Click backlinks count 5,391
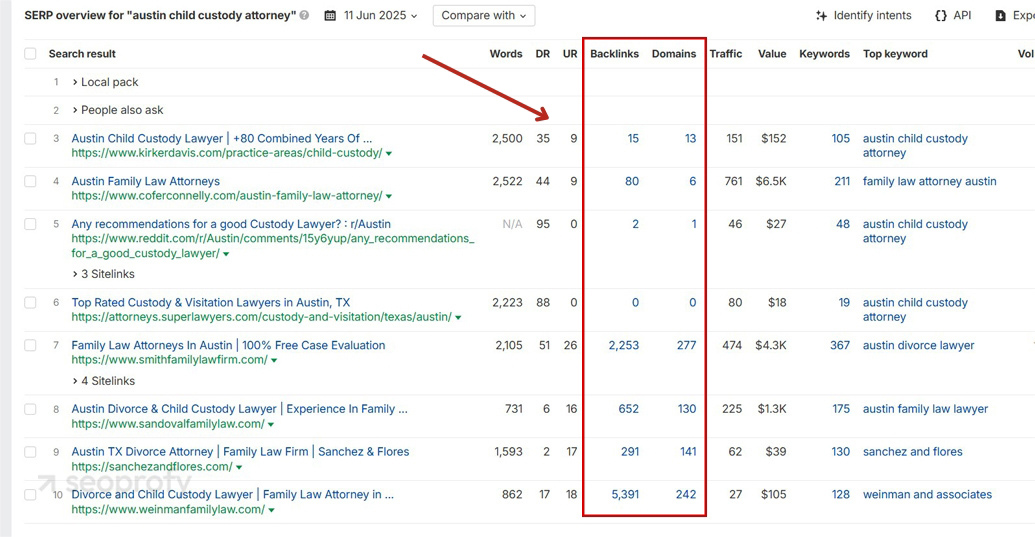The width and height of the screenshot is (1035, 537). pyautogui.click(x=625, y=494)
